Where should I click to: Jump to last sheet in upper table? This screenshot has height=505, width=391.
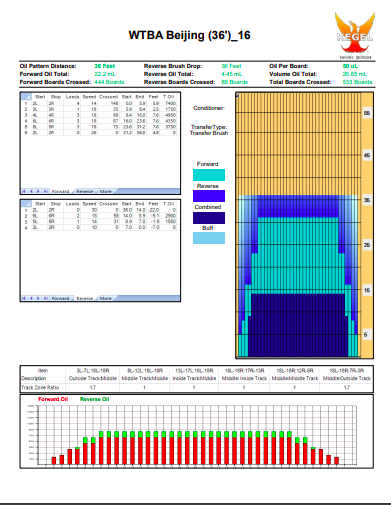tap(46, 191)
